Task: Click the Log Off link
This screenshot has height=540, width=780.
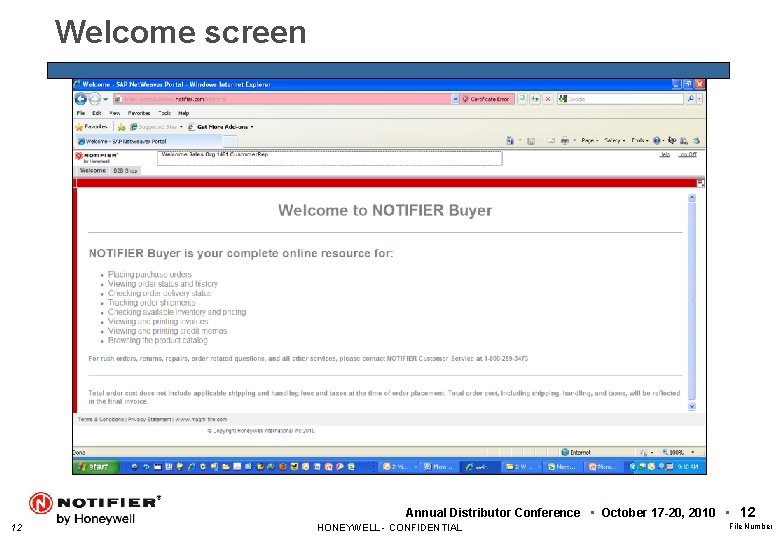Action: click(688, 155)
